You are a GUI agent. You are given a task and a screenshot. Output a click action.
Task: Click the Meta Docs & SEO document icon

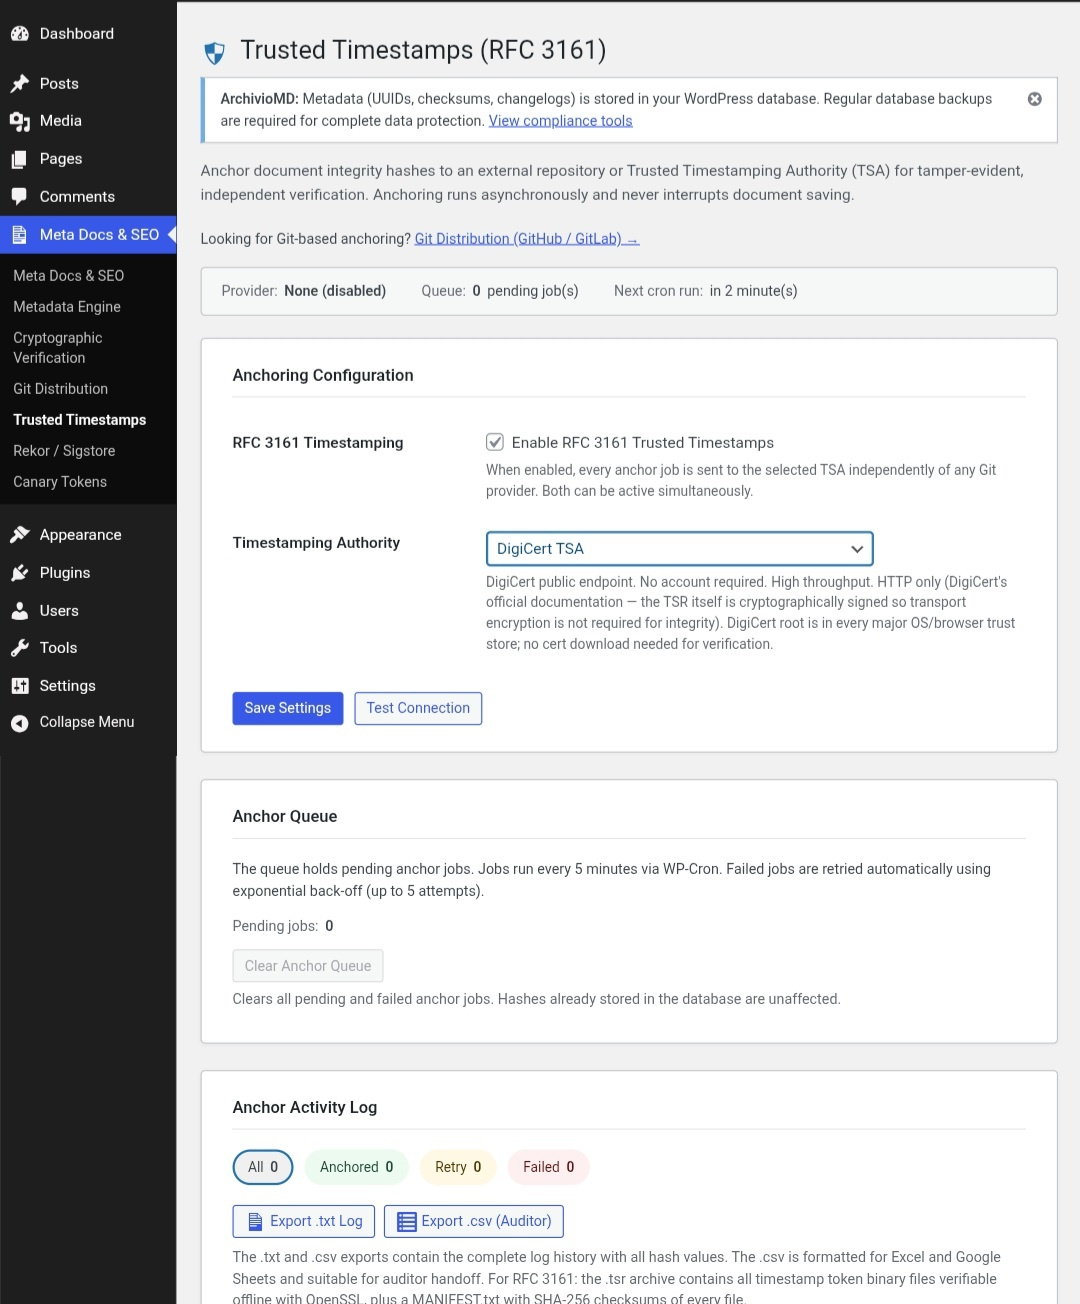point(20,234)
